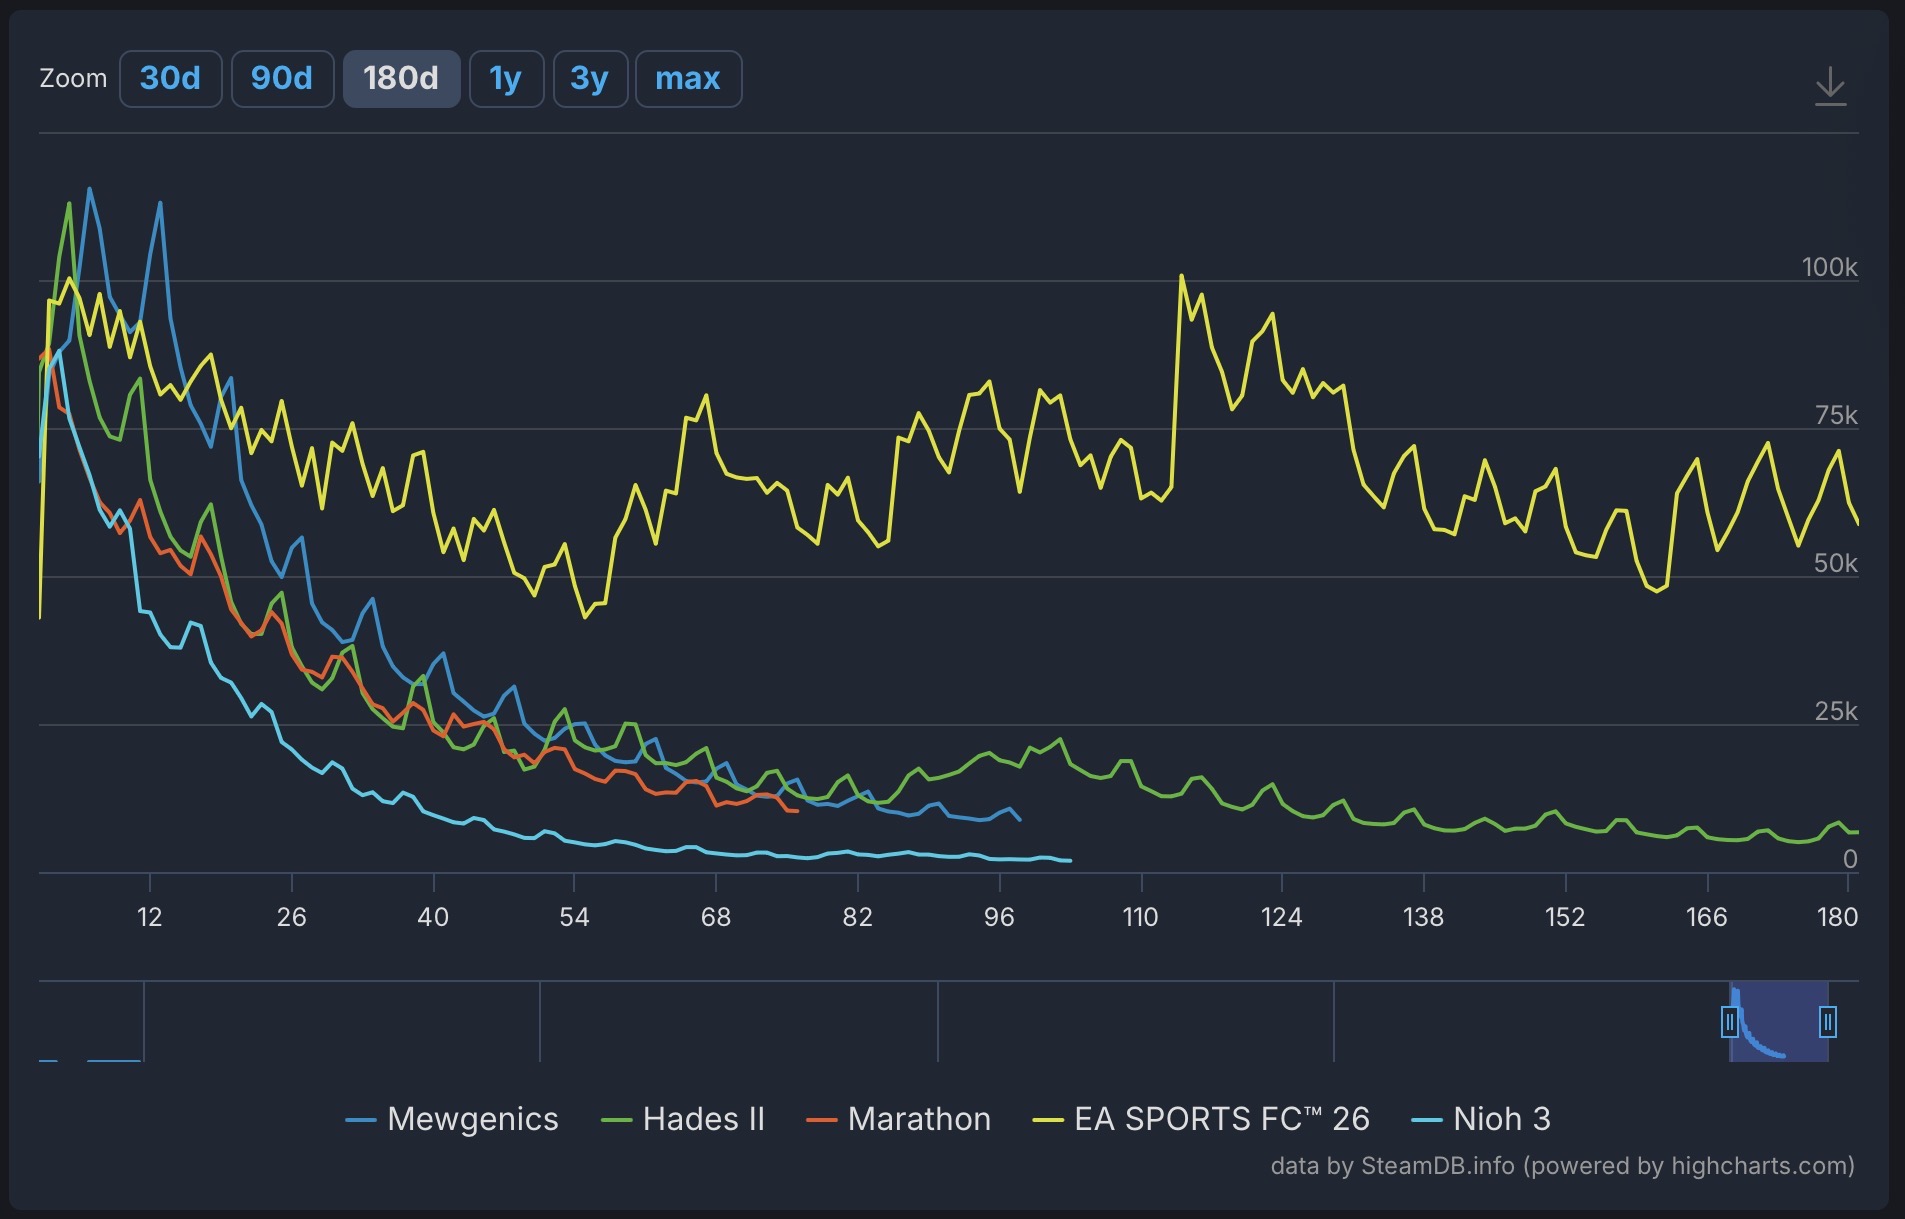This screenshot has width=1905, height=1219.
Task: Click the yellow EA SPORTS legend line marker
Action: (x=1048, y=1120)
